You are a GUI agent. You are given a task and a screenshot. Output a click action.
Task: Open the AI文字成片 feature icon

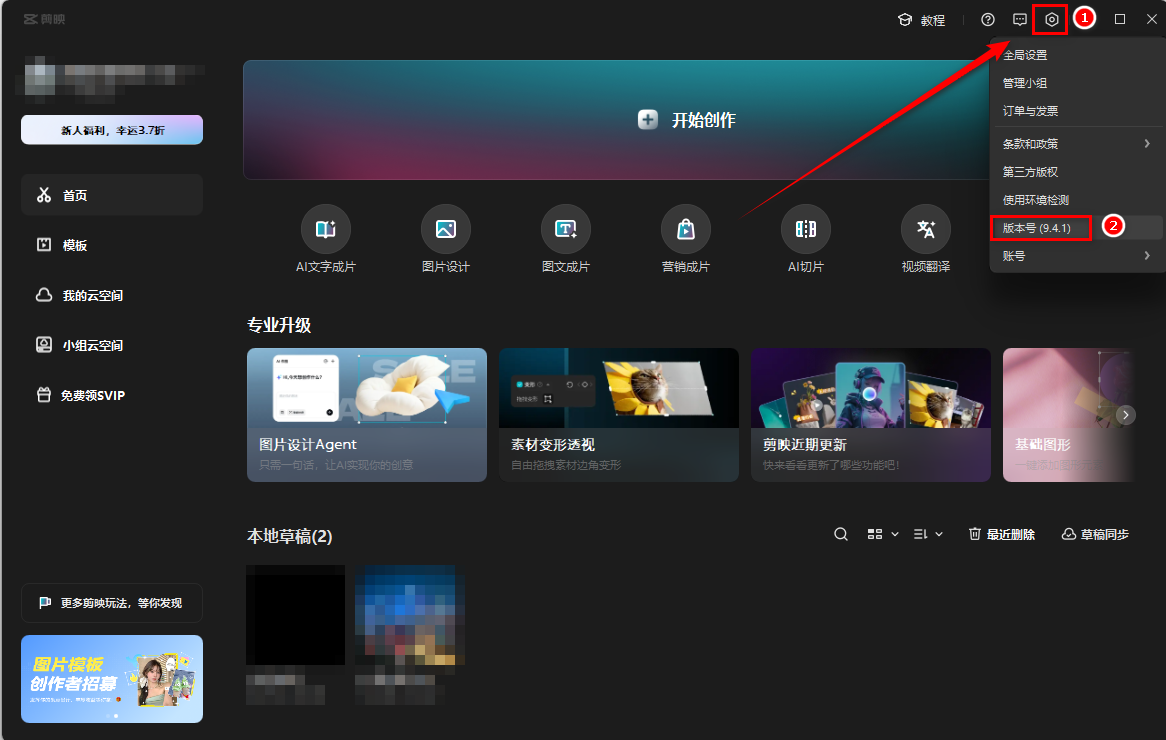(326, 228)
